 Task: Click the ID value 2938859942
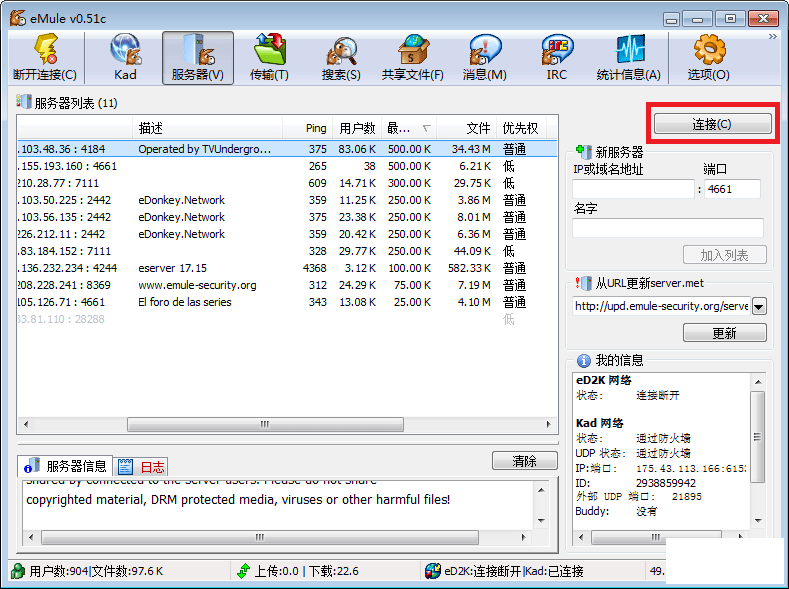pyautogui.click(x=666, y=483)
